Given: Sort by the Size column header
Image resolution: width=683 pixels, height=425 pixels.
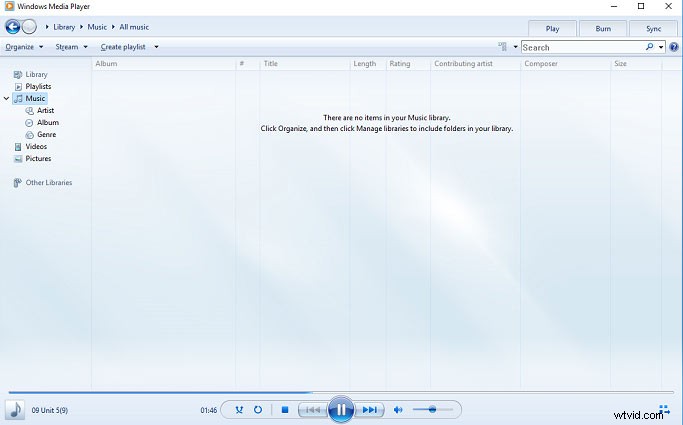Looking at the screenshot, I should pyautogui.click(x=636, y=64).
